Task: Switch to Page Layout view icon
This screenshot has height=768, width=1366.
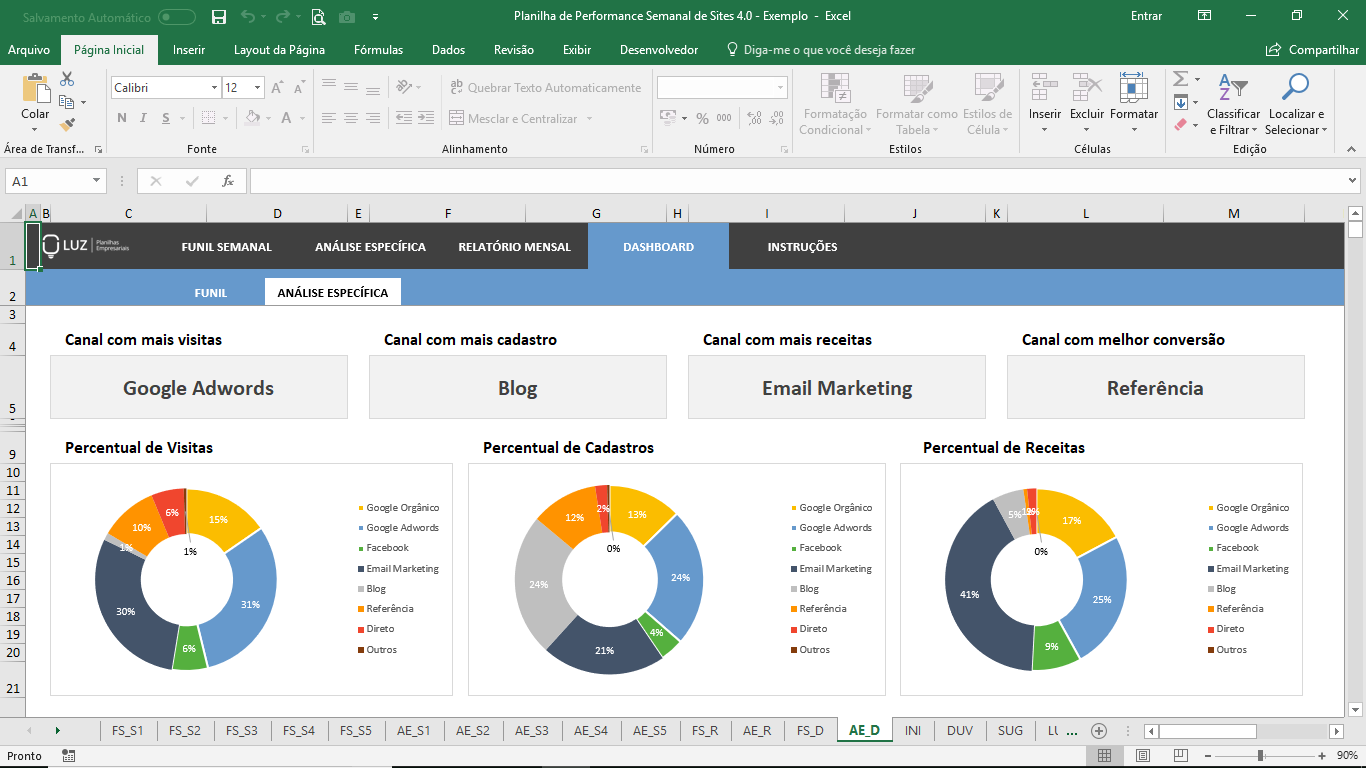Action: (x=1142, y=755)
